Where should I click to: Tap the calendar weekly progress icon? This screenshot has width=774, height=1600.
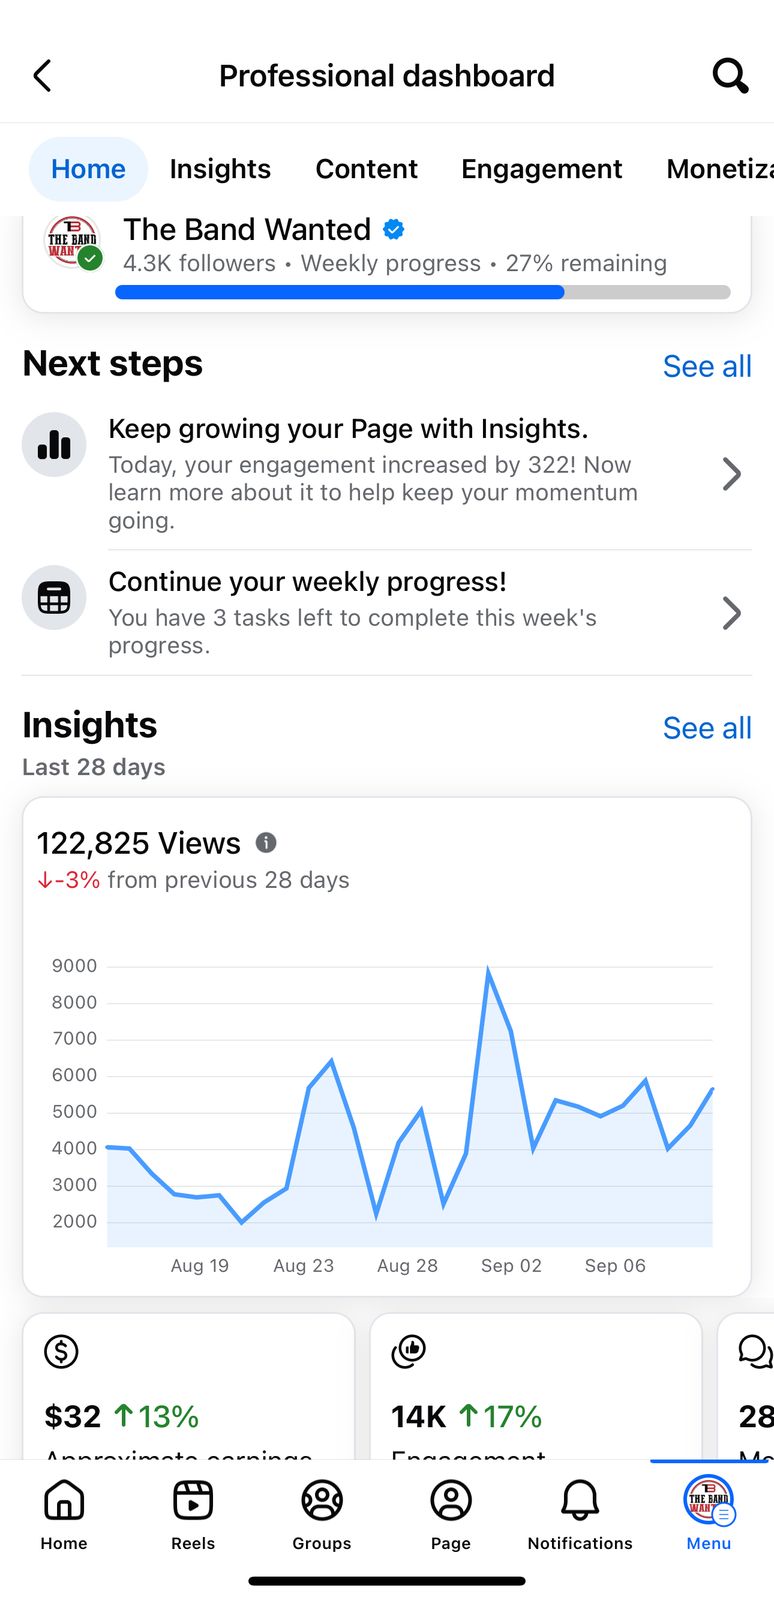click(x=54, y=598)
